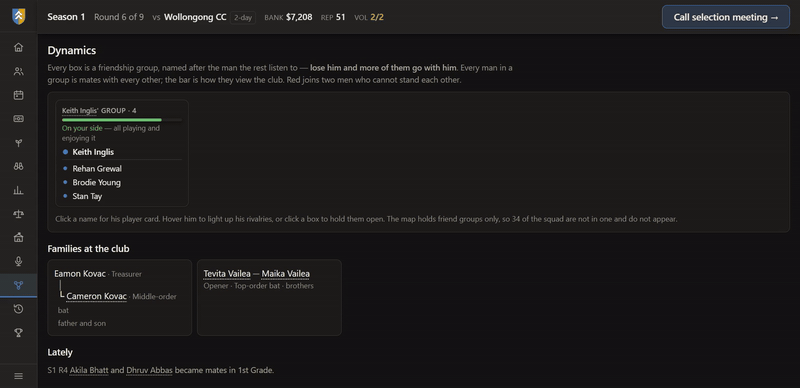Click the BANK $7,208 value

pyautogui.click(x=299, y=17)
